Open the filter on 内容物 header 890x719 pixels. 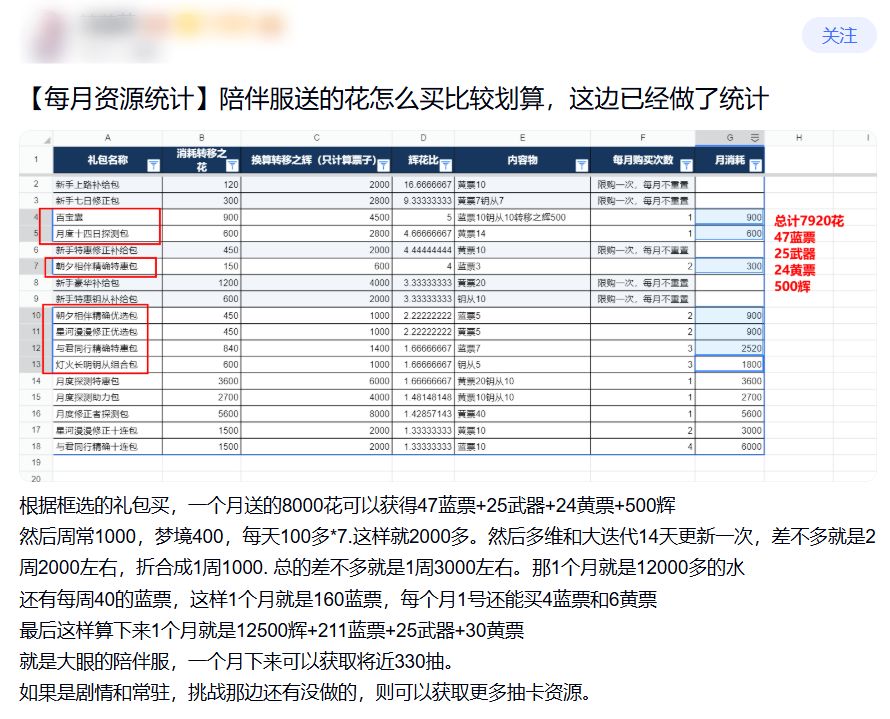(x=581, y=165)
